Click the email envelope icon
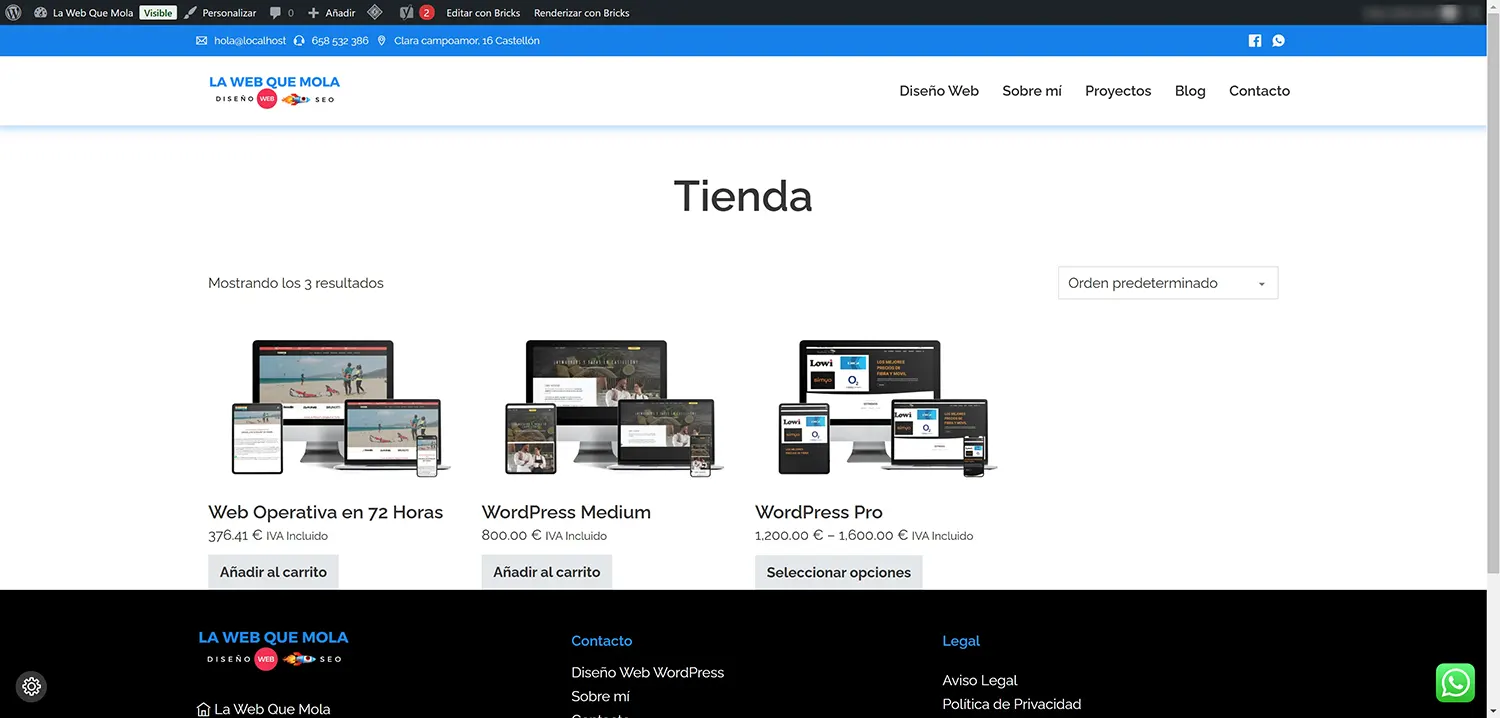The image size is (1500, 718). [202, 41]
